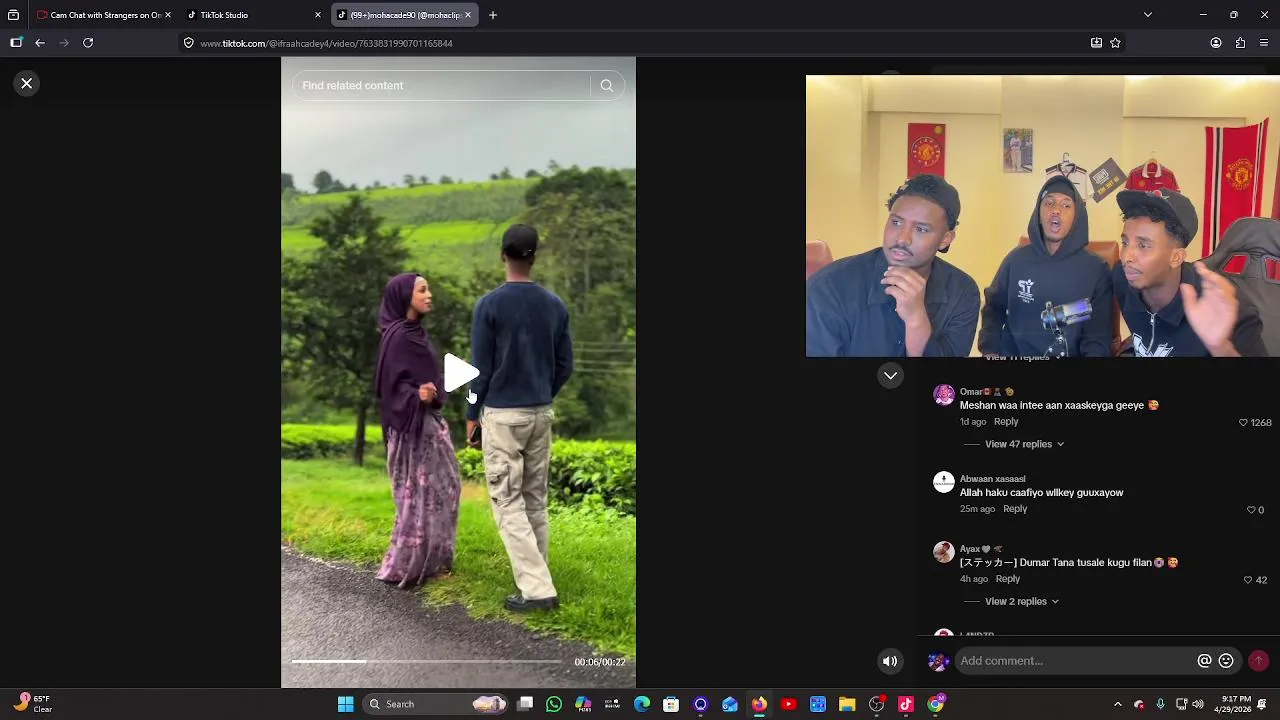Click the search magnifier in Find related content
The image size is (1280, 720).
(x=606, y=86)
